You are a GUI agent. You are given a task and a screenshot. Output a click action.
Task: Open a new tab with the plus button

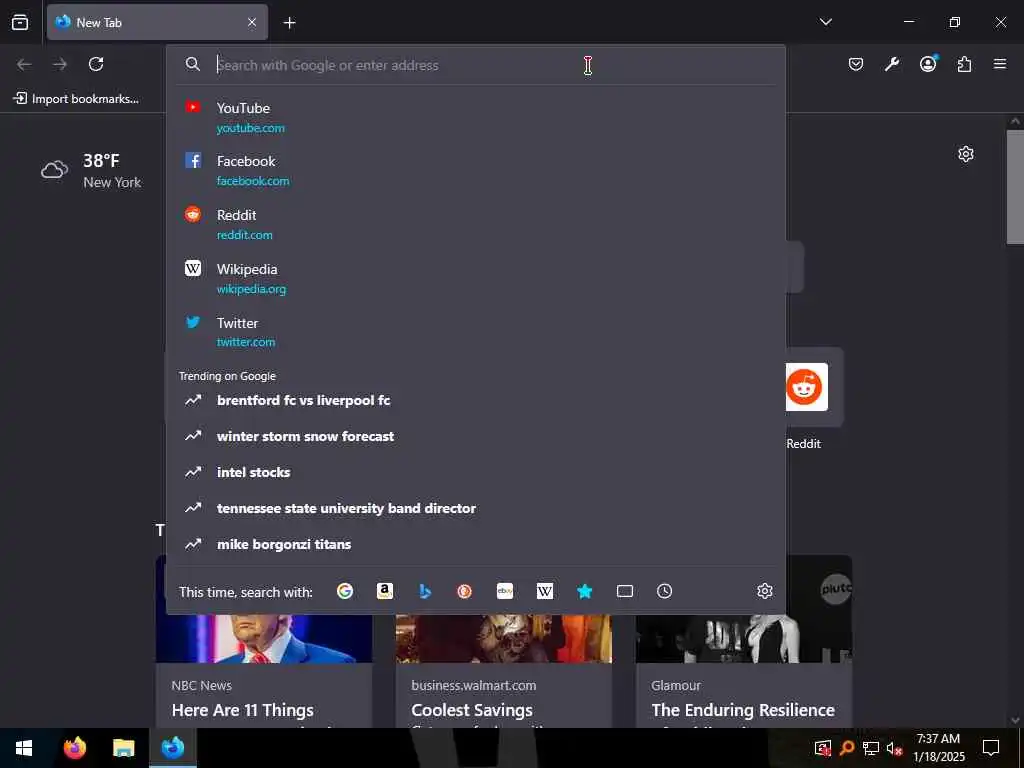(289, 23)
